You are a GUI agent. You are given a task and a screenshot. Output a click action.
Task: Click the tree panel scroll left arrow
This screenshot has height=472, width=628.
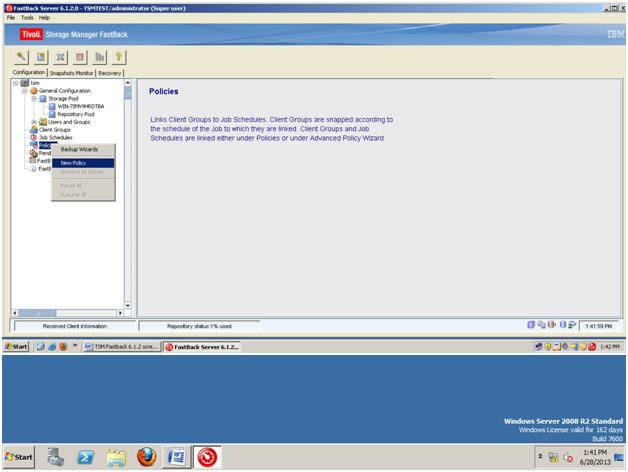point(15,313)
